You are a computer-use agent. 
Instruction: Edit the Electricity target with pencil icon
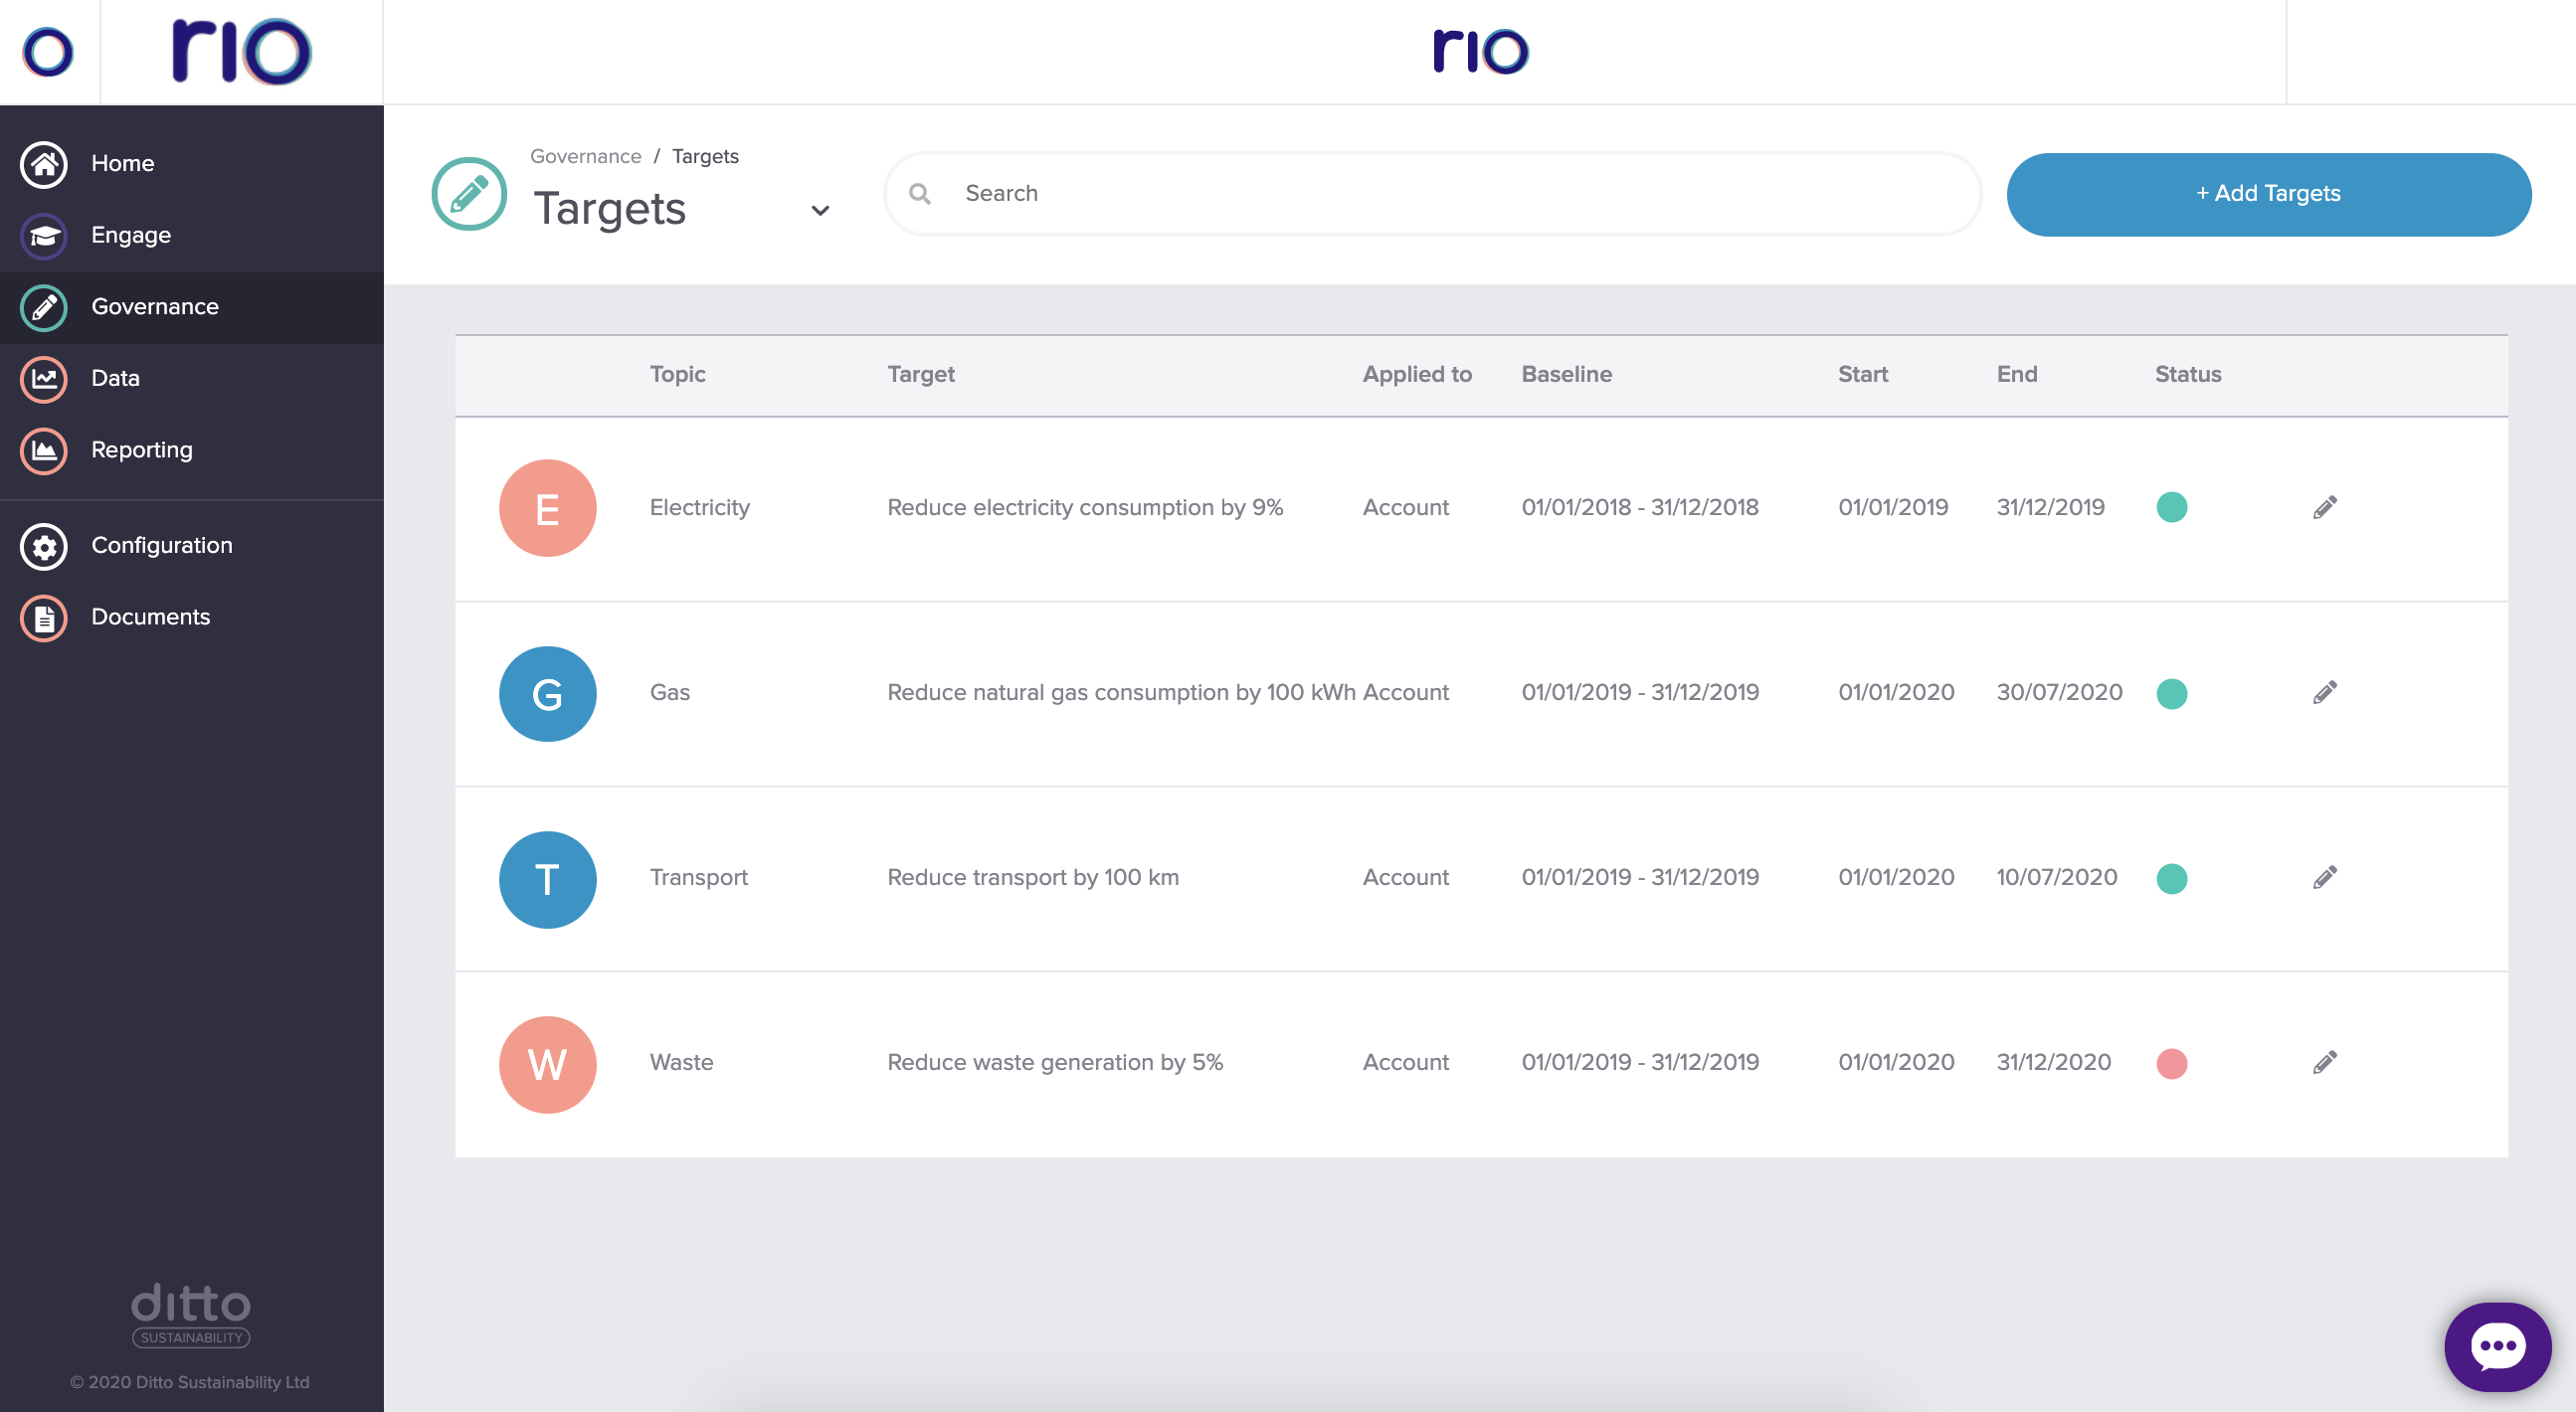(2324, 508)
